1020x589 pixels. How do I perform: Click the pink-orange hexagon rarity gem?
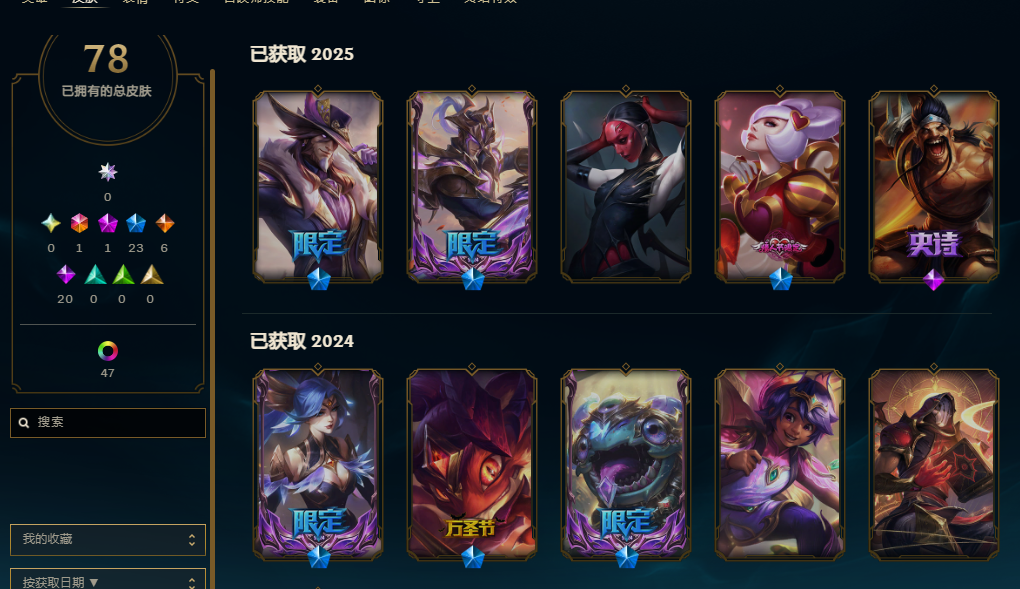tap(79, 223)
